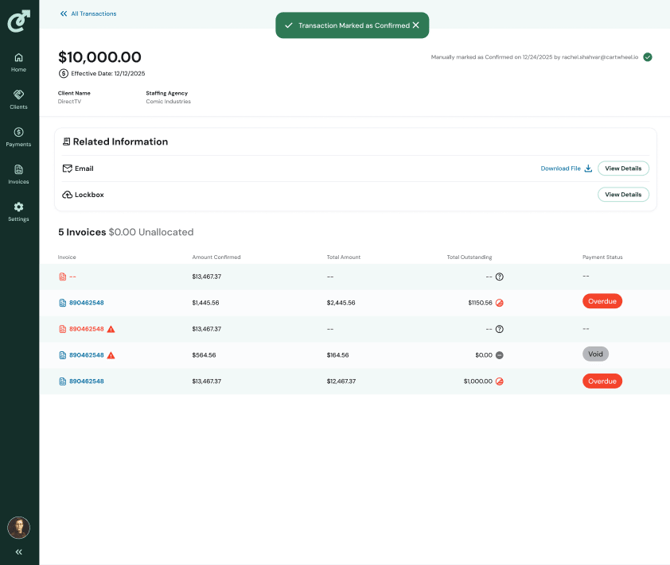The image size is (670, 565).
Task: Click the Overdue badge on the last invoice
Action: pyautogui.click(x=602, y=381)
